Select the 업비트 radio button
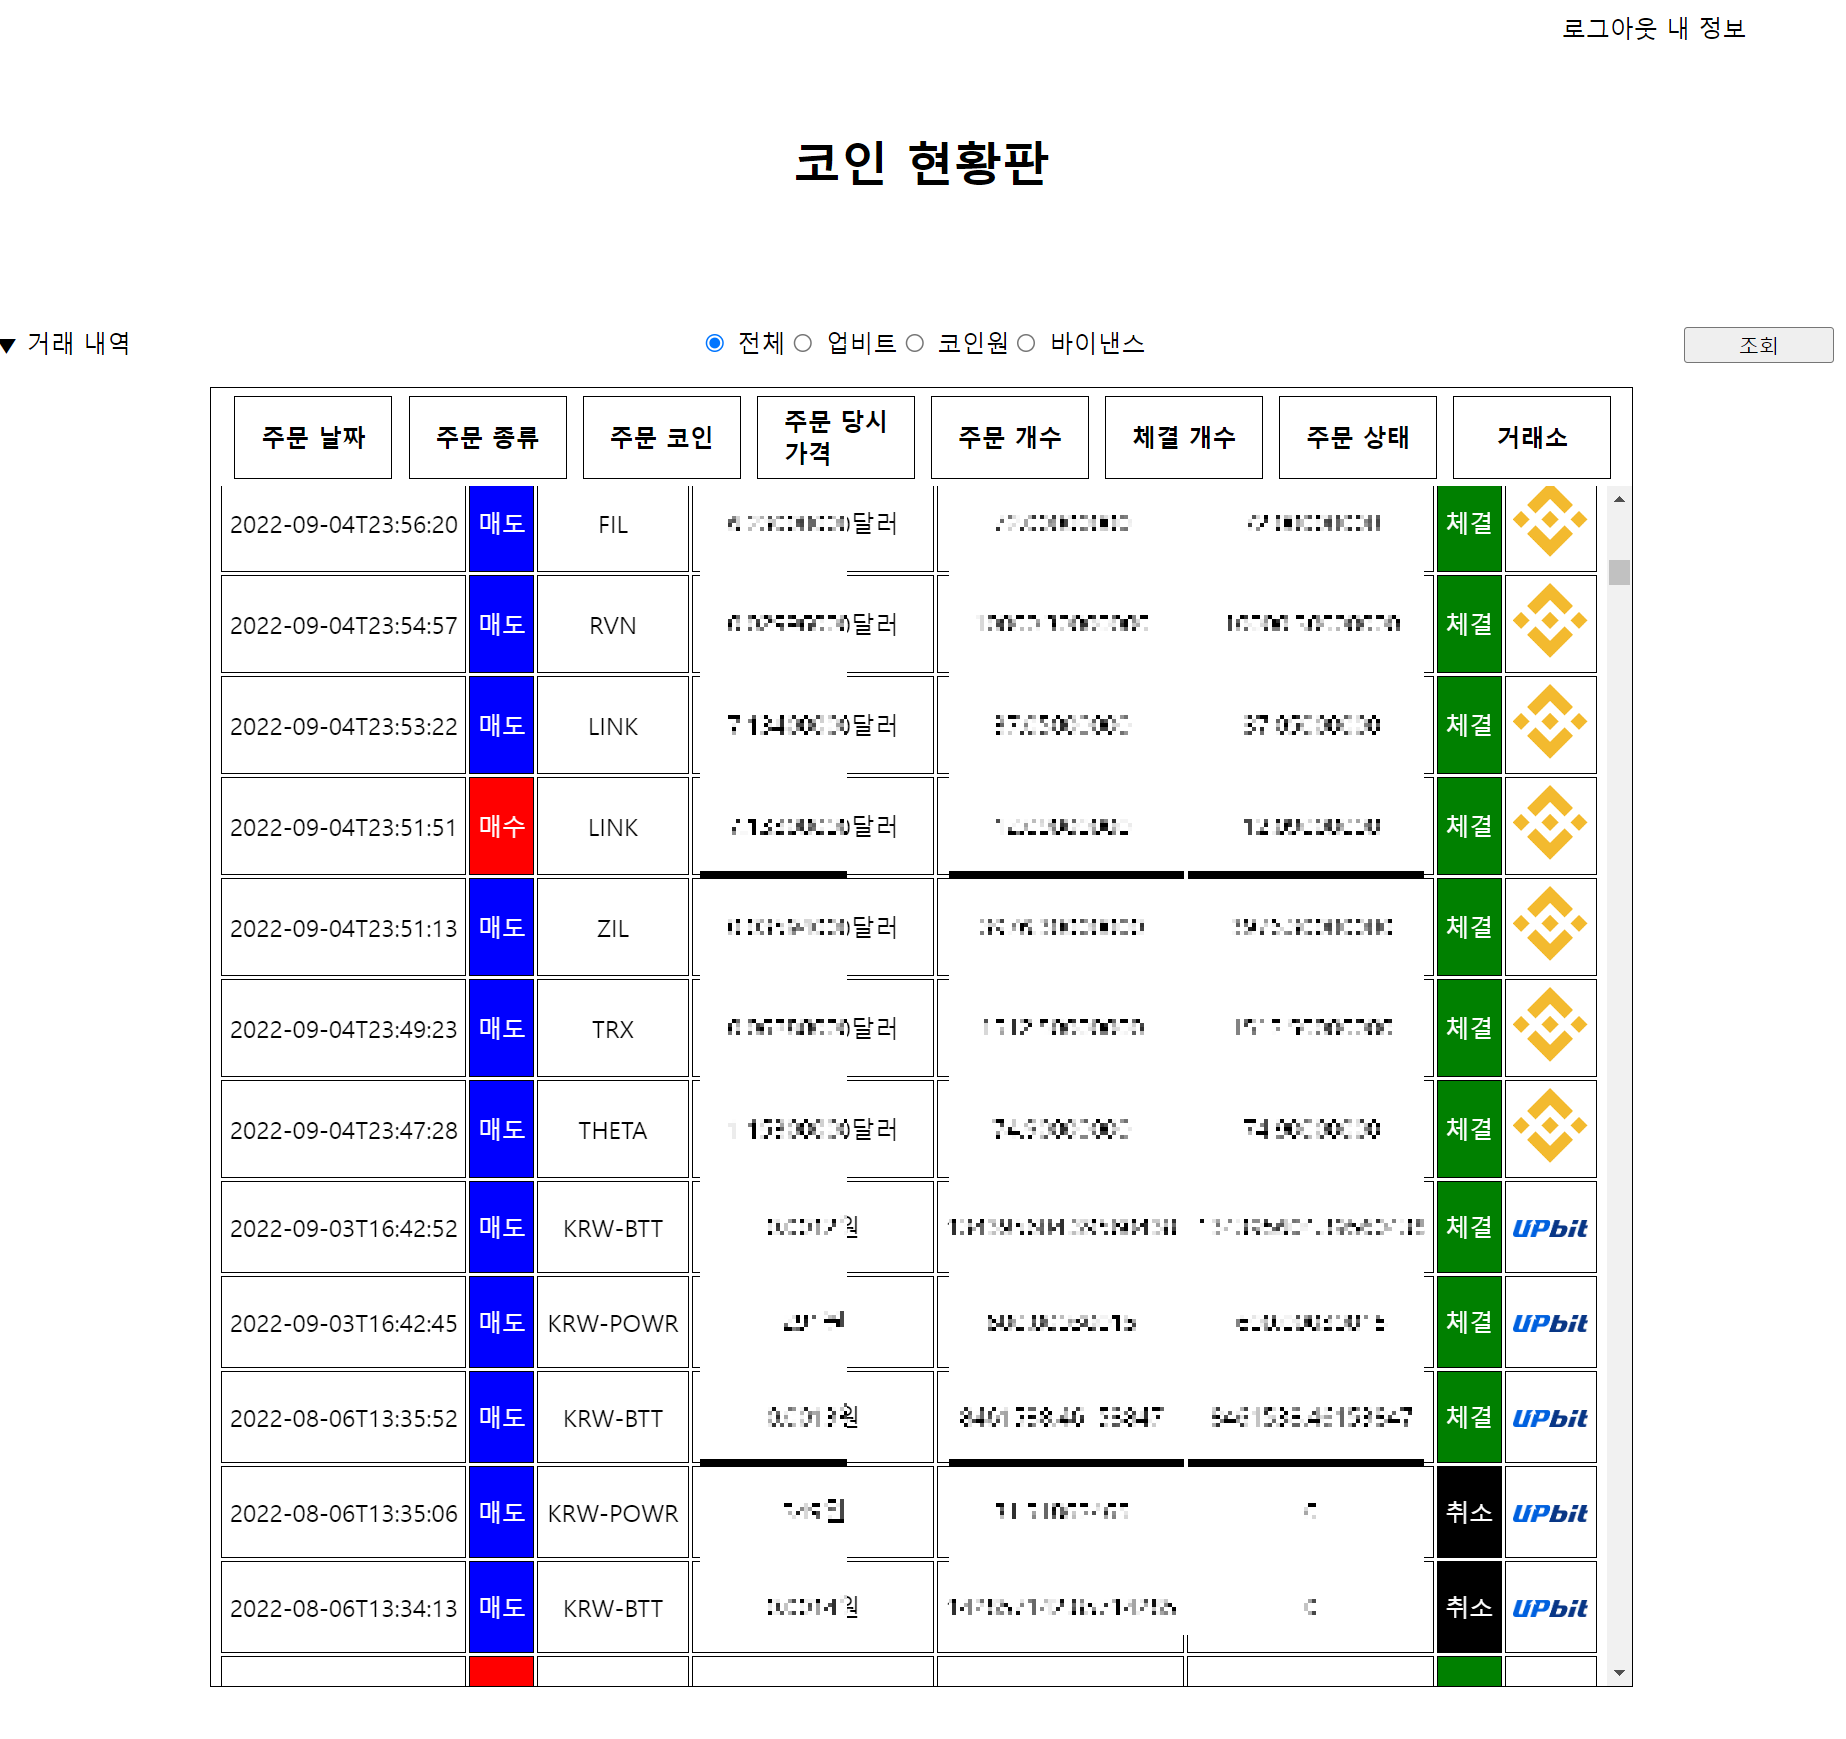Viewport: 1846px width, 1739px height. tap(802, 343)
